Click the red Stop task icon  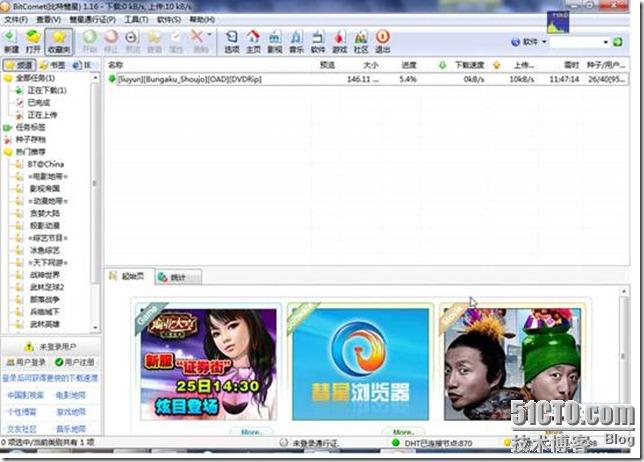(x=111, y=41)
